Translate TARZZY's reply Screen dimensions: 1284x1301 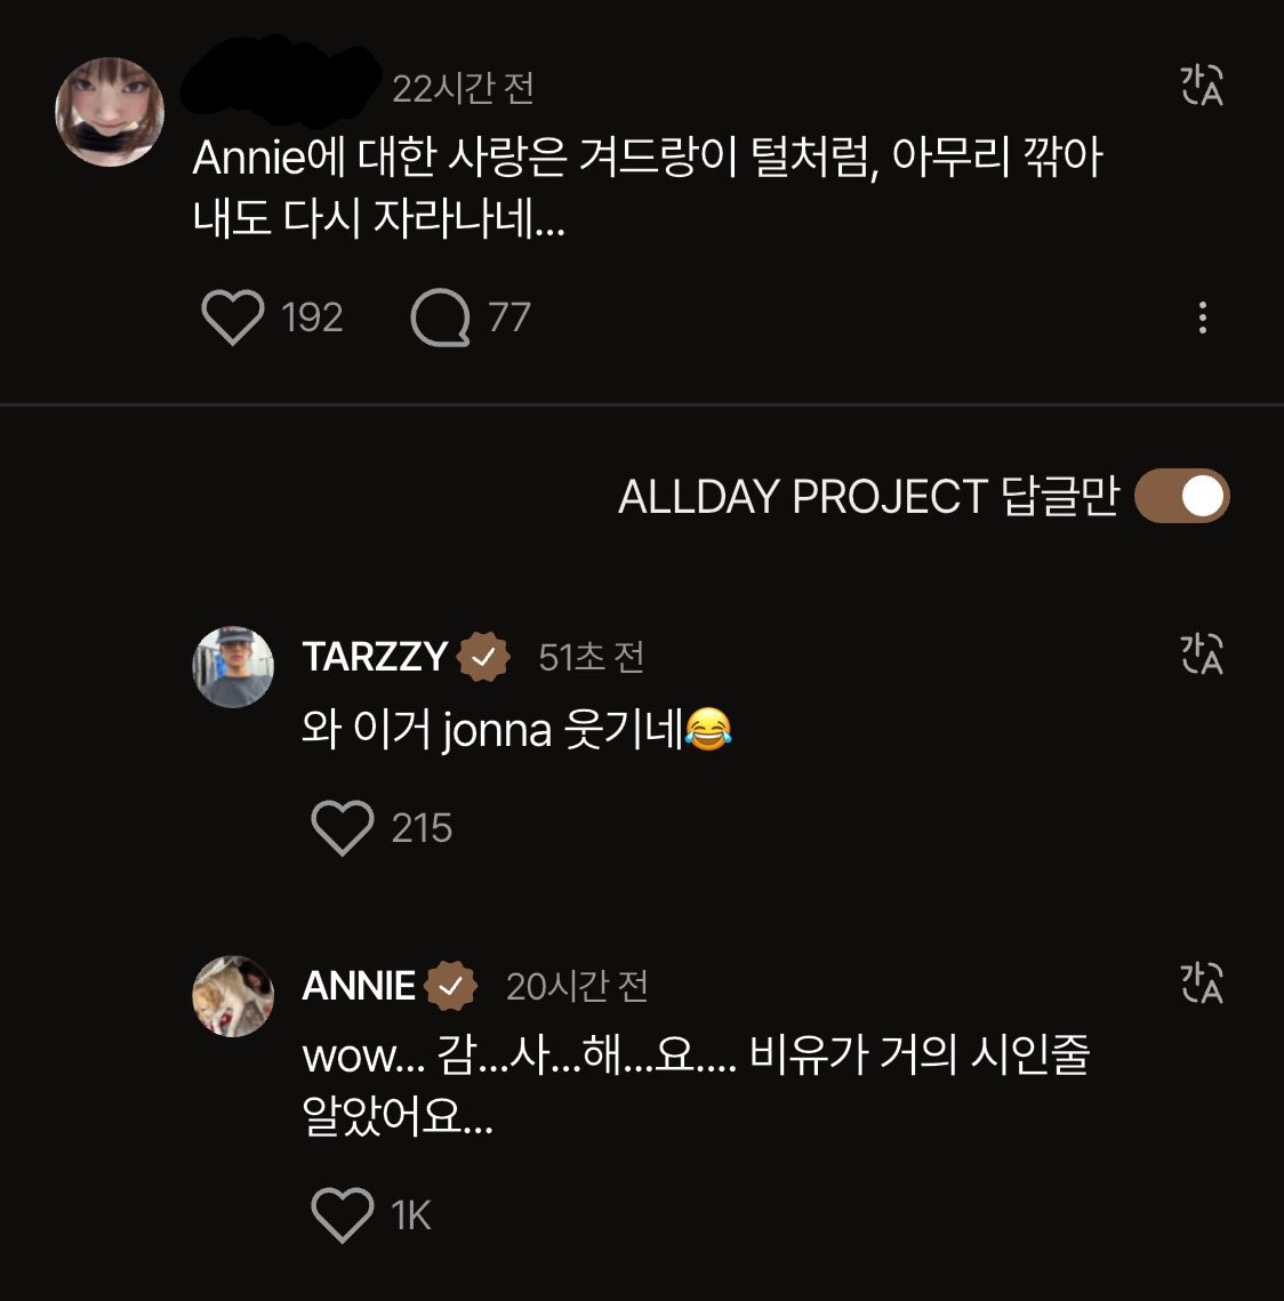[1202, 654]
